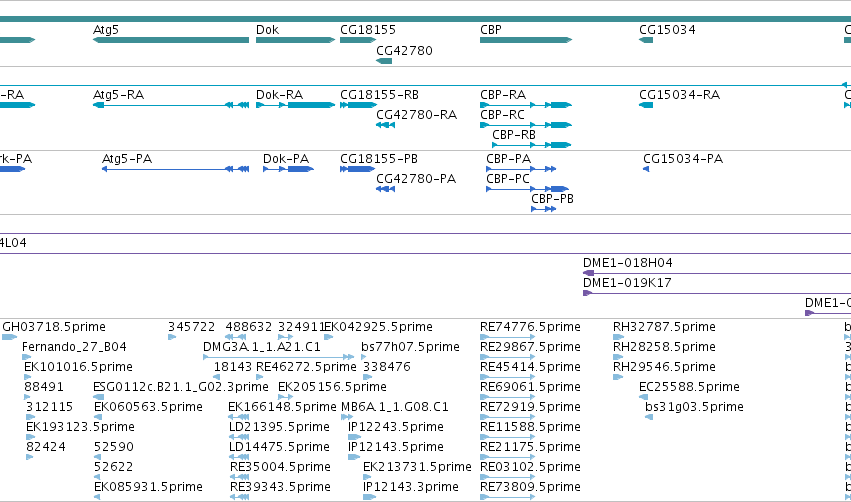Select transcript CG42780-RA
The width and height of the screenshot is (851, 502).
[x=385, y=125]
